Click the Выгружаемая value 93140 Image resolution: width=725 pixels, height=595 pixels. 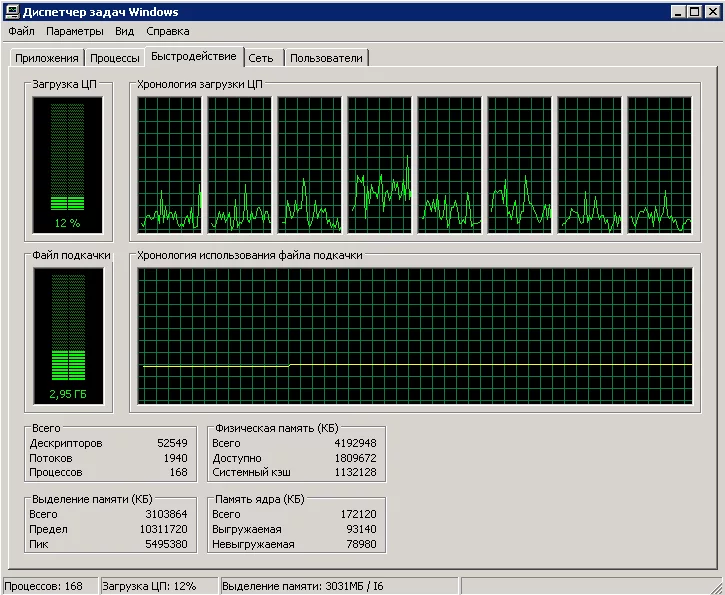361,529
